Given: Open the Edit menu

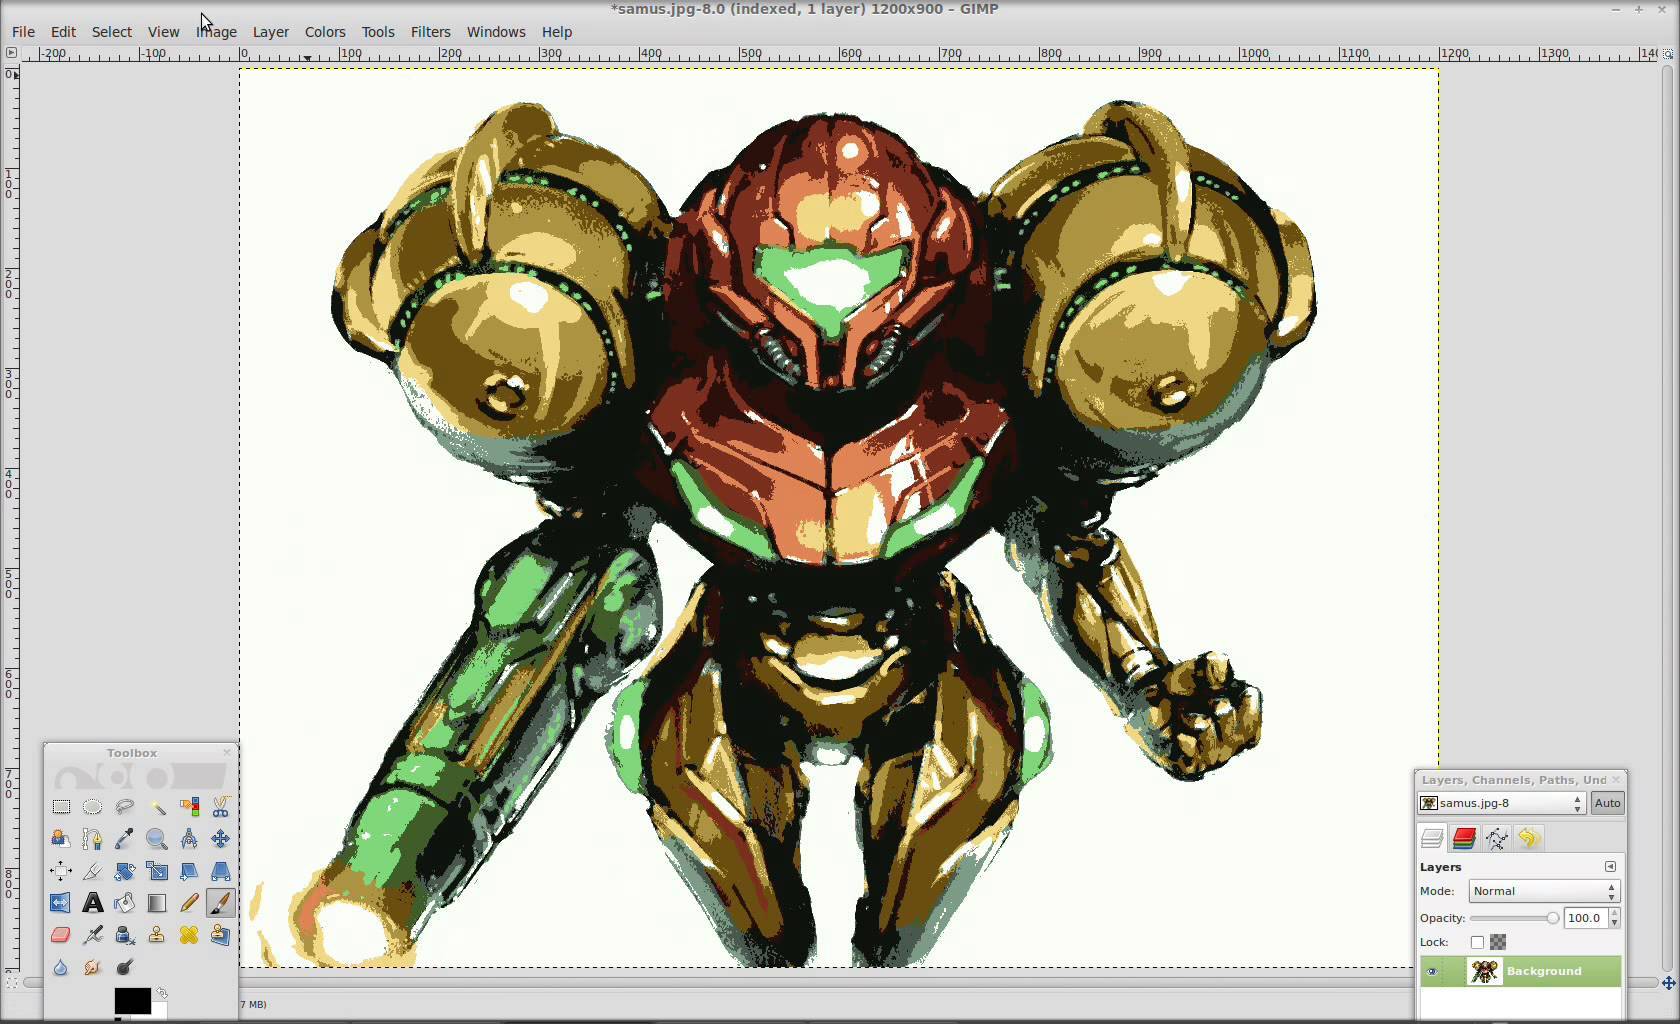Looking at the screenshot, I should [63, 32].
